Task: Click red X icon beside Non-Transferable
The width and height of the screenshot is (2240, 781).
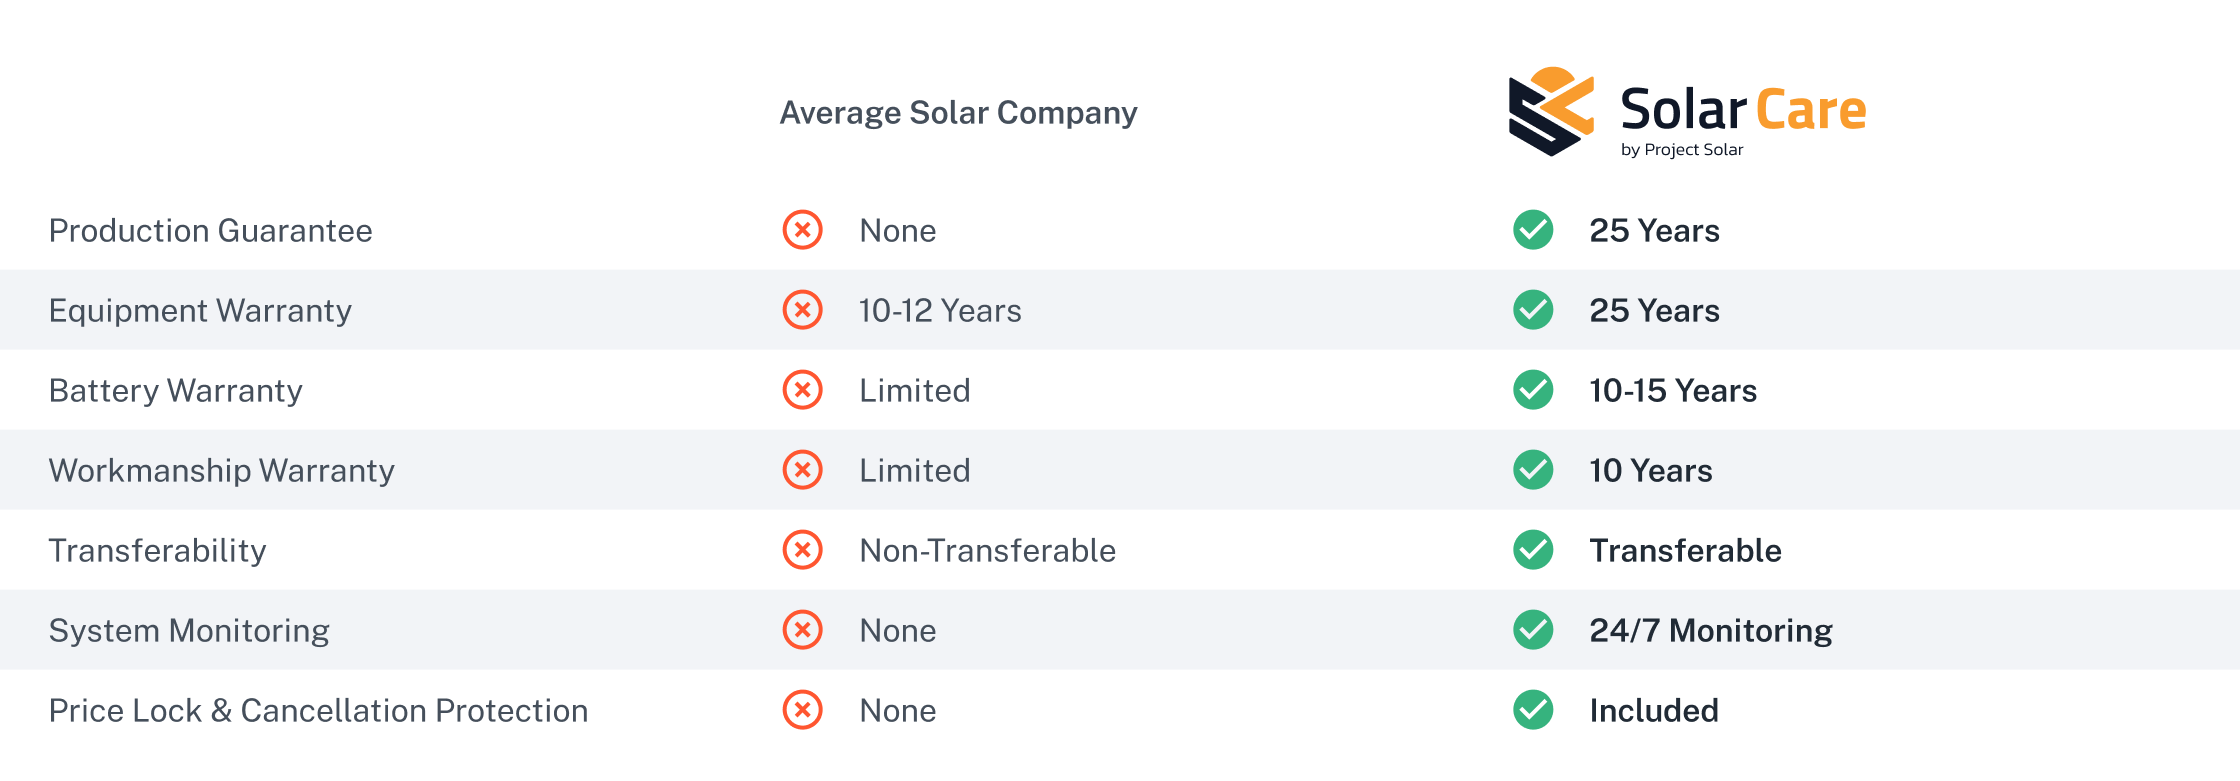Action: 802,550
